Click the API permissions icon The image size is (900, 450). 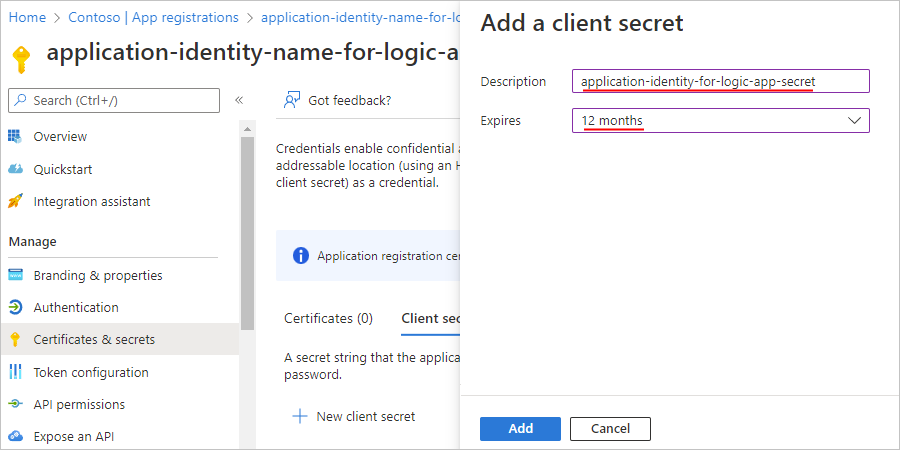click(15, 404)
